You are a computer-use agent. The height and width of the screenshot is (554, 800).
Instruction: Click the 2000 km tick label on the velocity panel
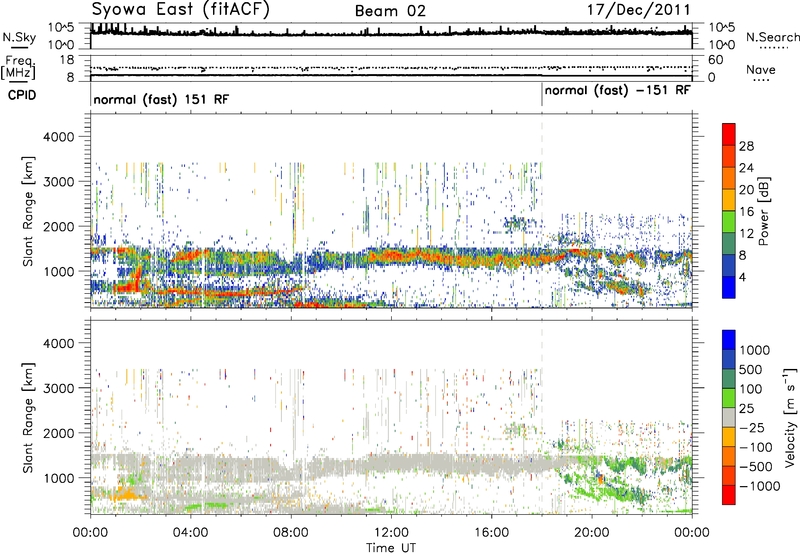(59, 433)
